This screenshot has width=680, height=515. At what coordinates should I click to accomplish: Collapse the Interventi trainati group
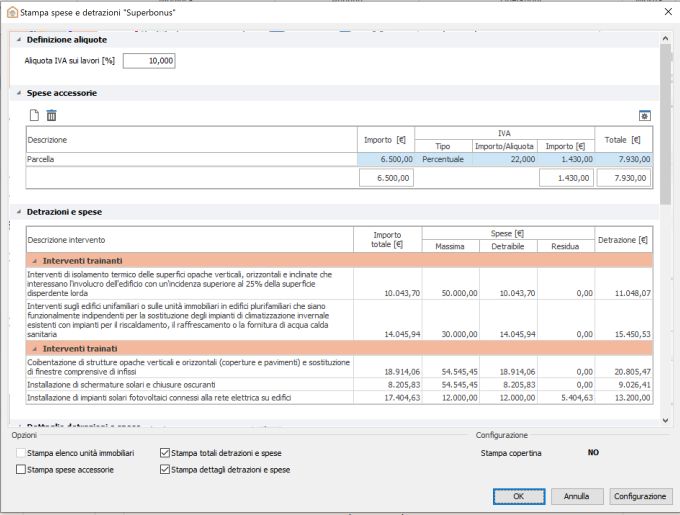click(x=34, y=347)
